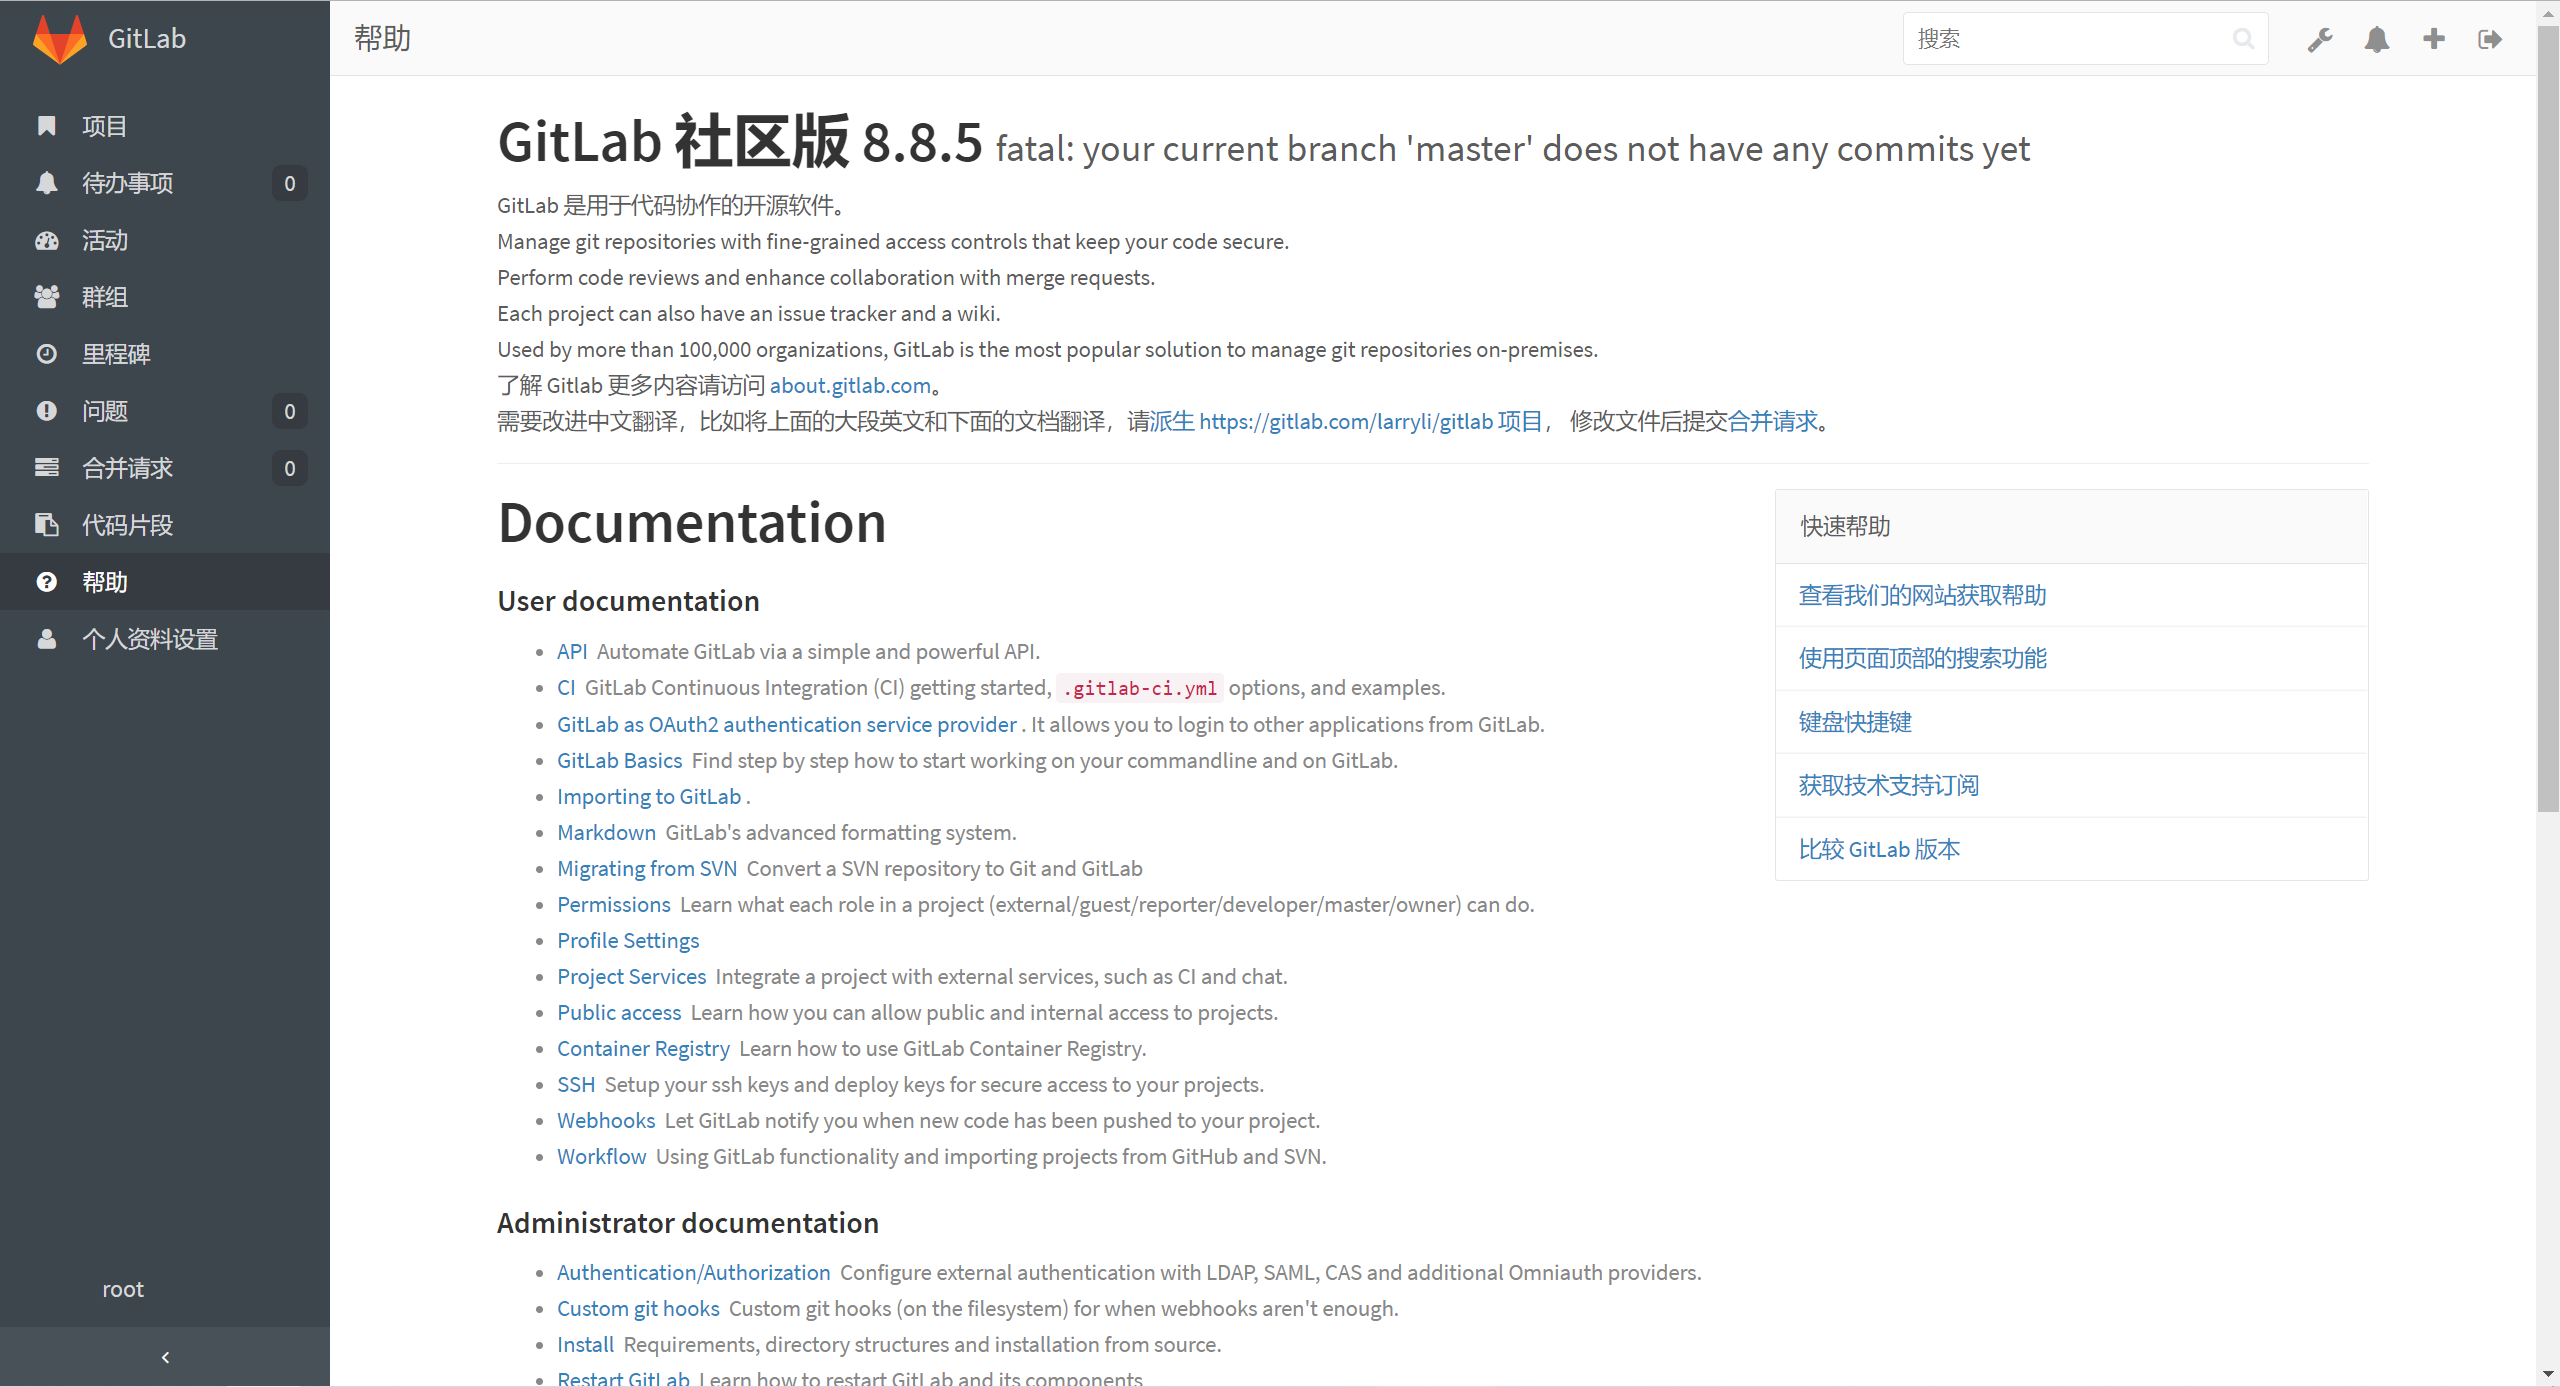Viewport: 2560px width, 1387px height.
Task: Focus the 搜索 search field
Action: [2085, 39]
